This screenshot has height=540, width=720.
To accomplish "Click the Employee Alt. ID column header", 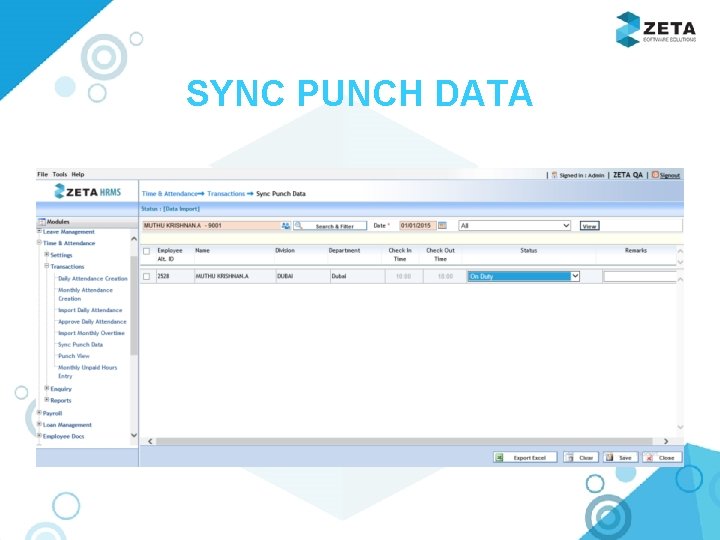I will point(170,255).
